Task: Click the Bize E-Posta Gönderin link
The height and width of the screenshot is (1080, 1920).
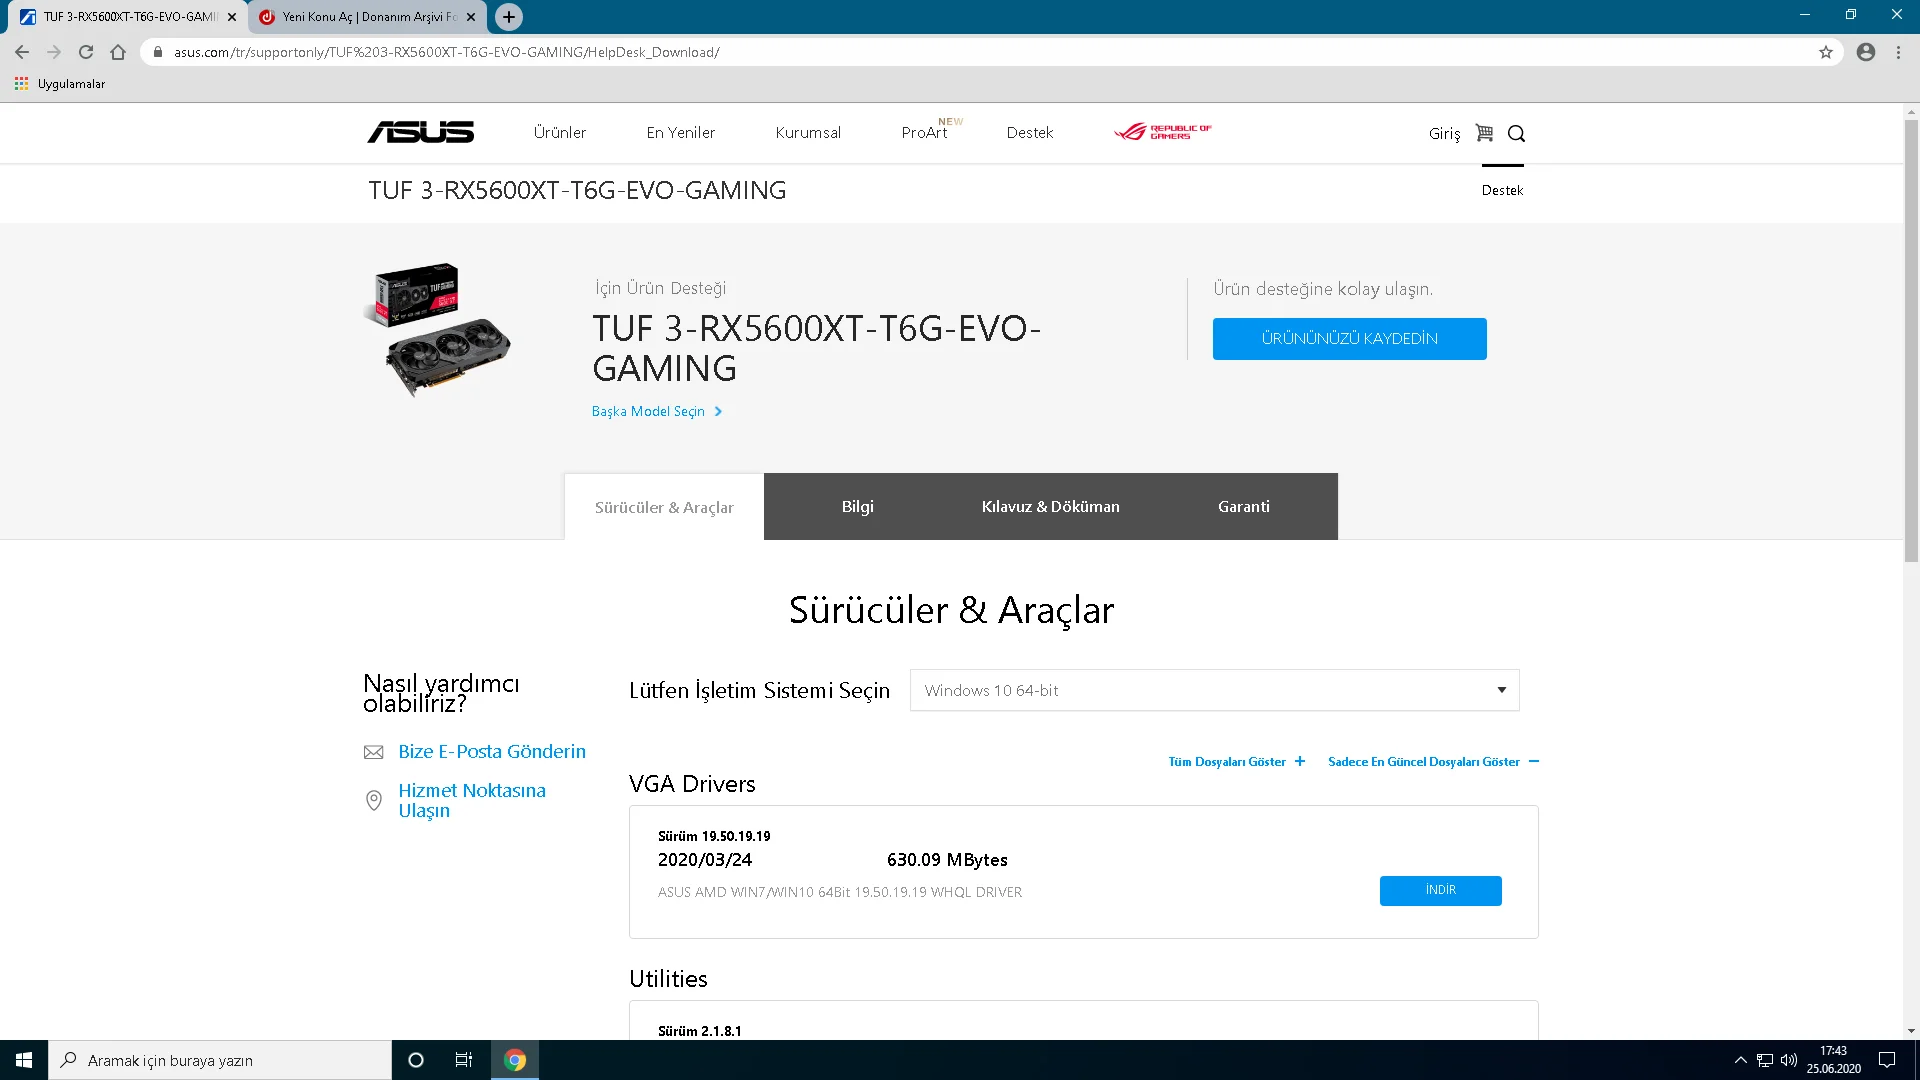Action: point(491,752)
